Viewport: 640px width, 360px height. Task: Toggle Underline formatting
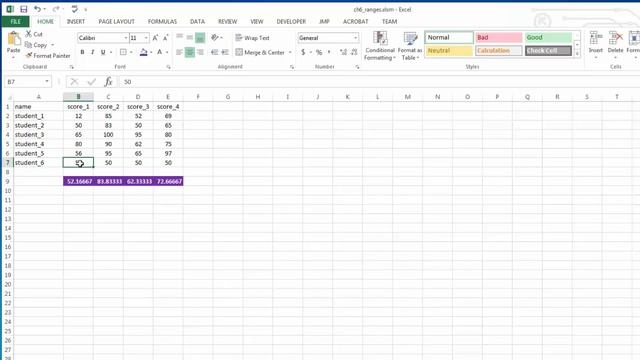point(103,52)
